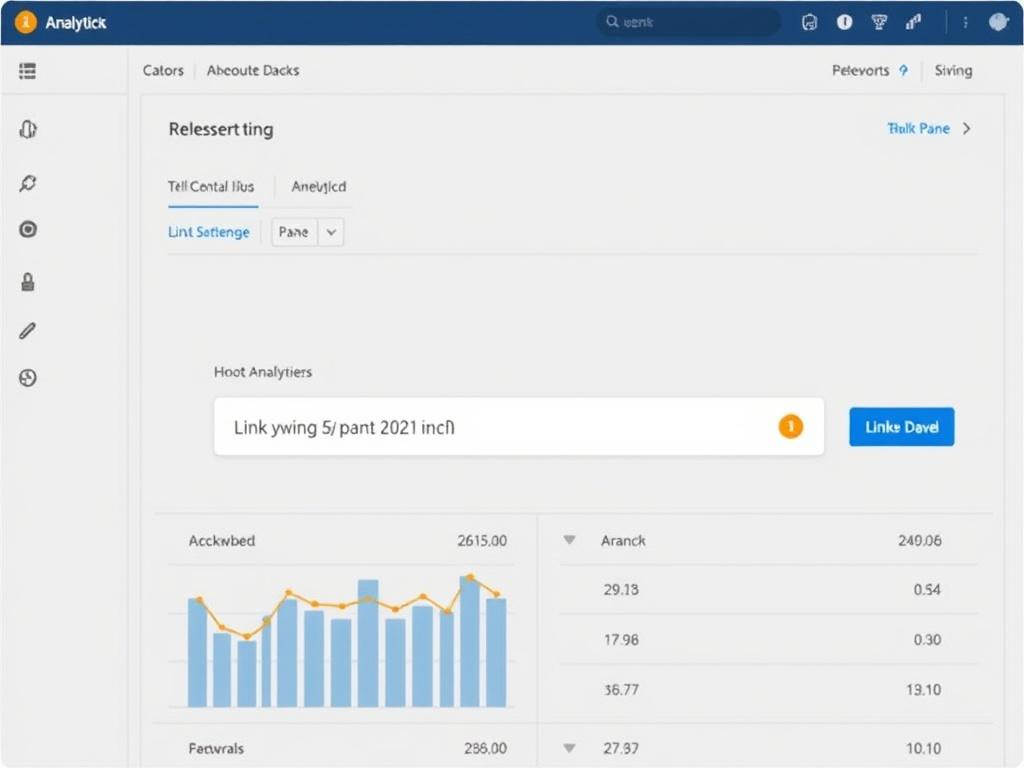Click the trophy icon in the top bar
This screenshot has height=768, width=1024.
coord(878,21)
